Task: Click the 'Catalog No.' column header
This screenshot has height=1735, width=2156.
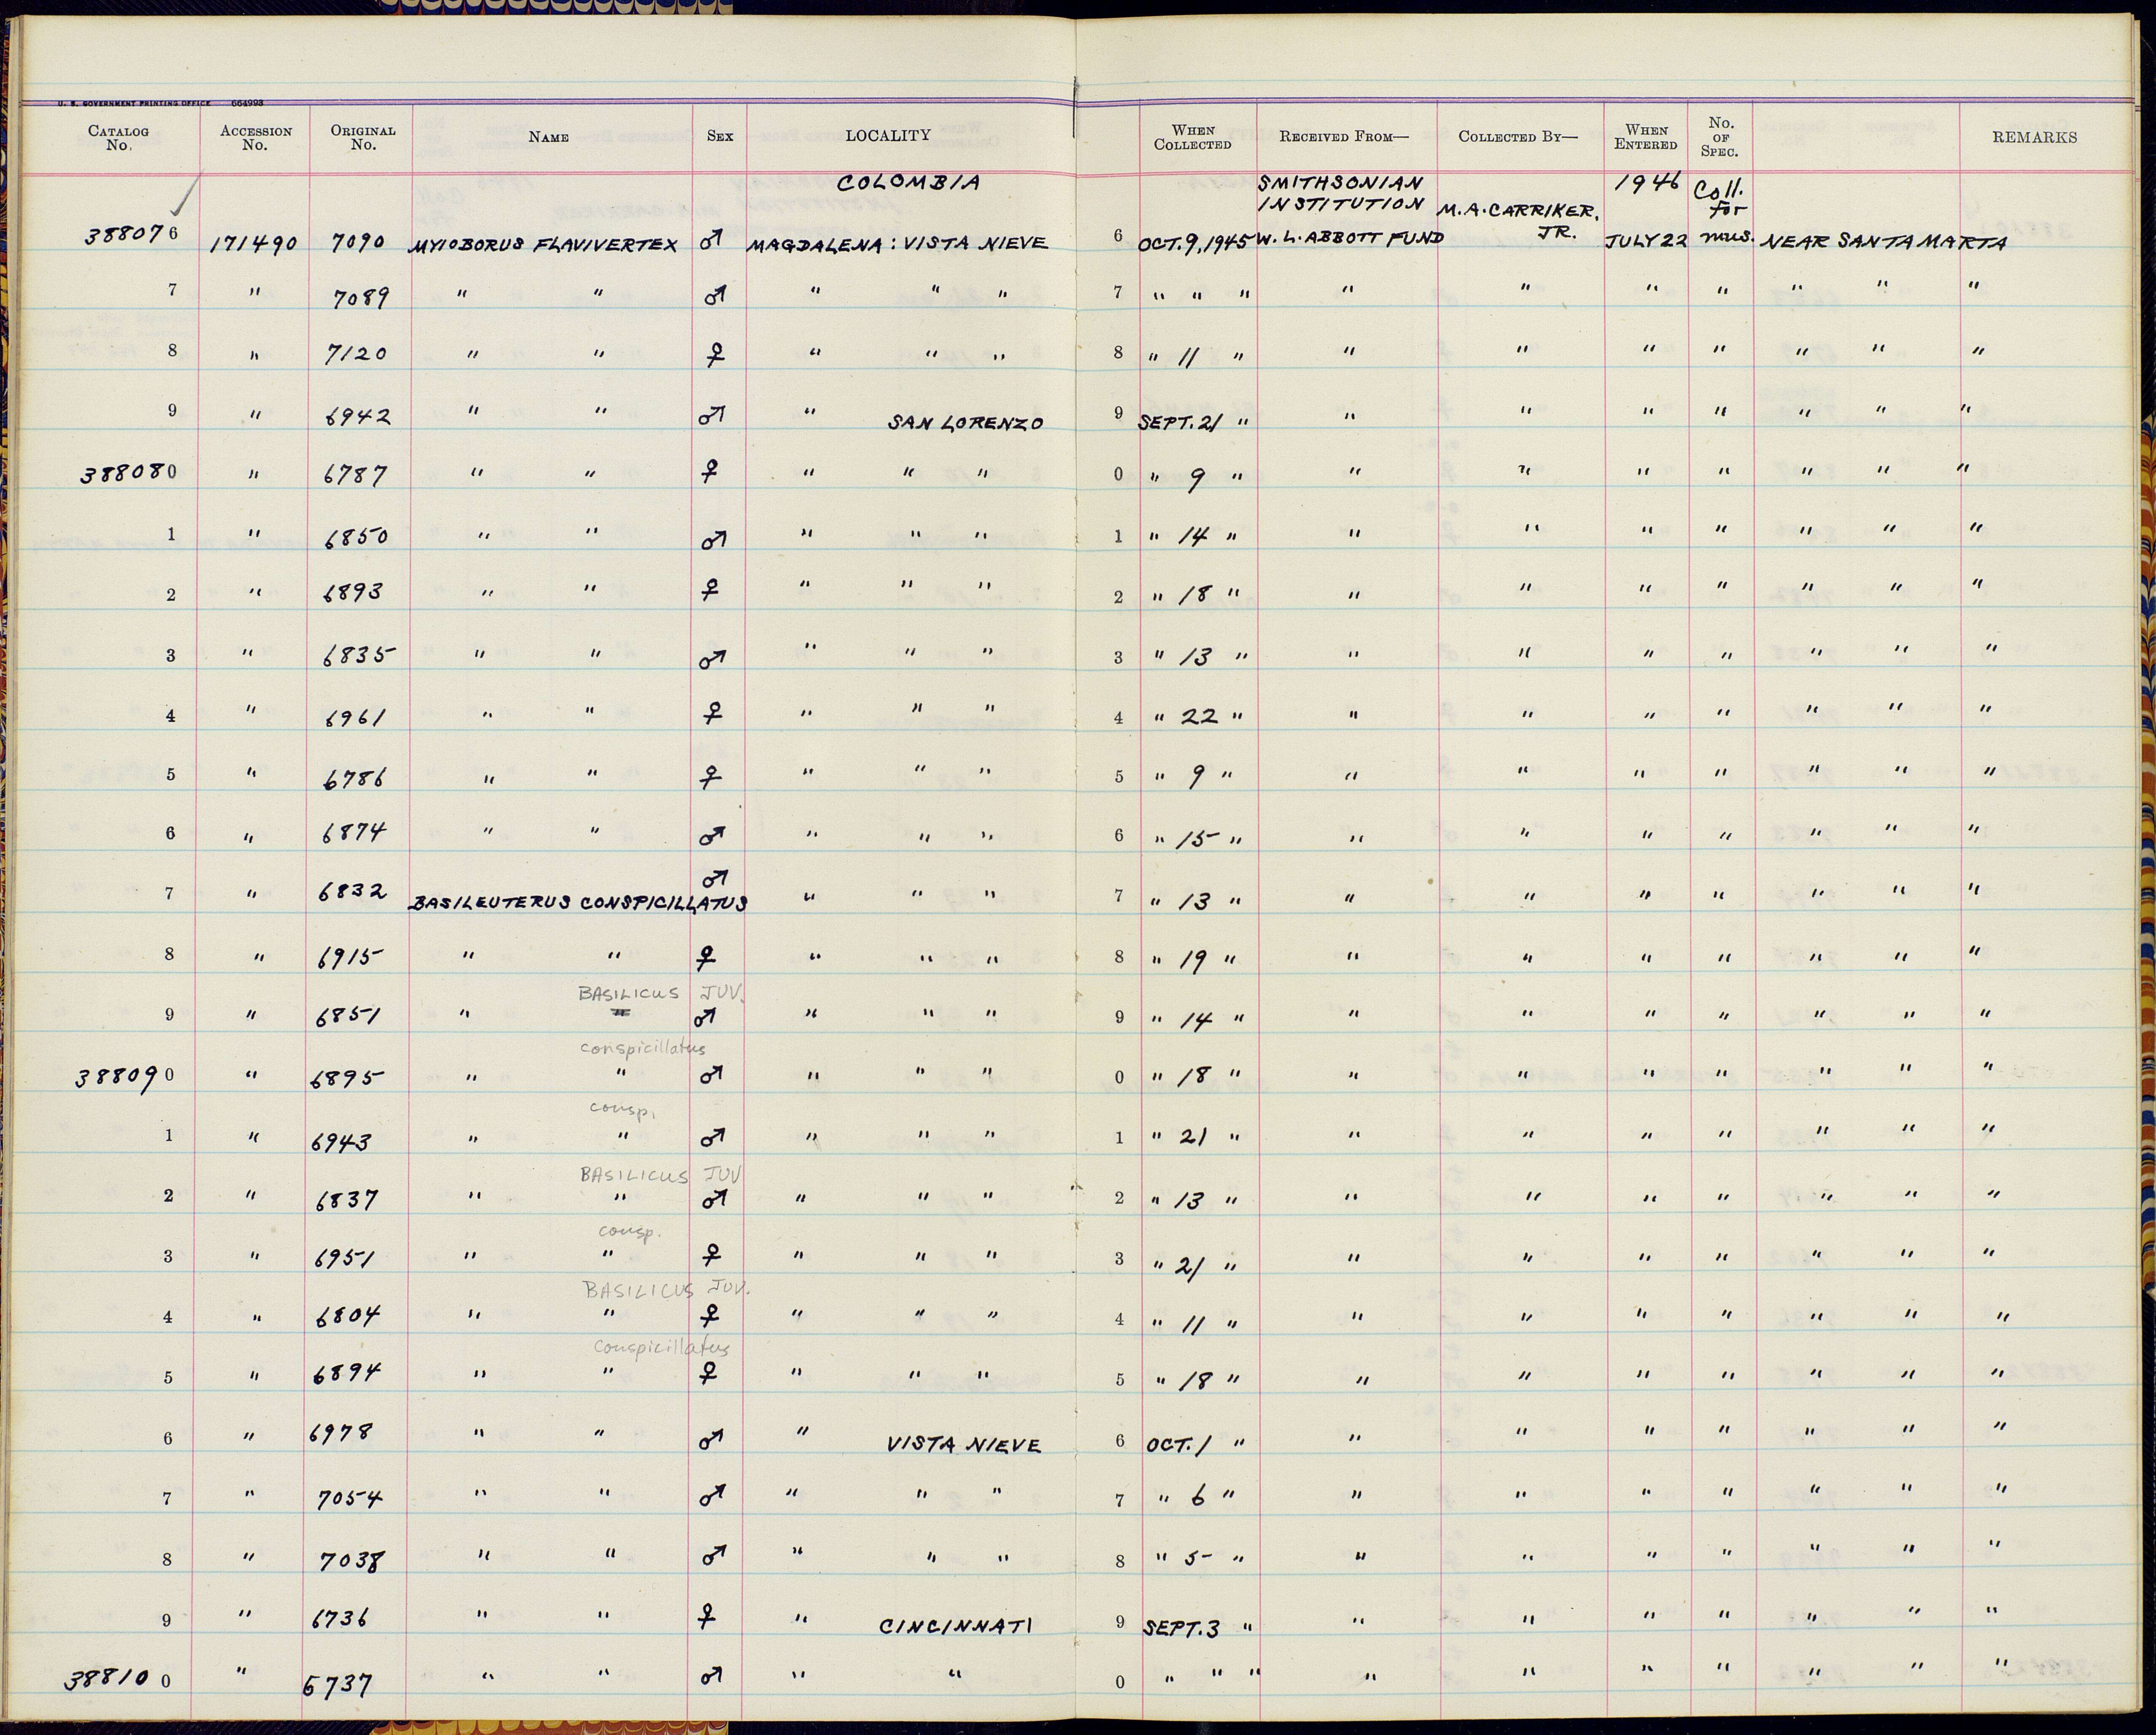Action: click(x=118, y=138)
